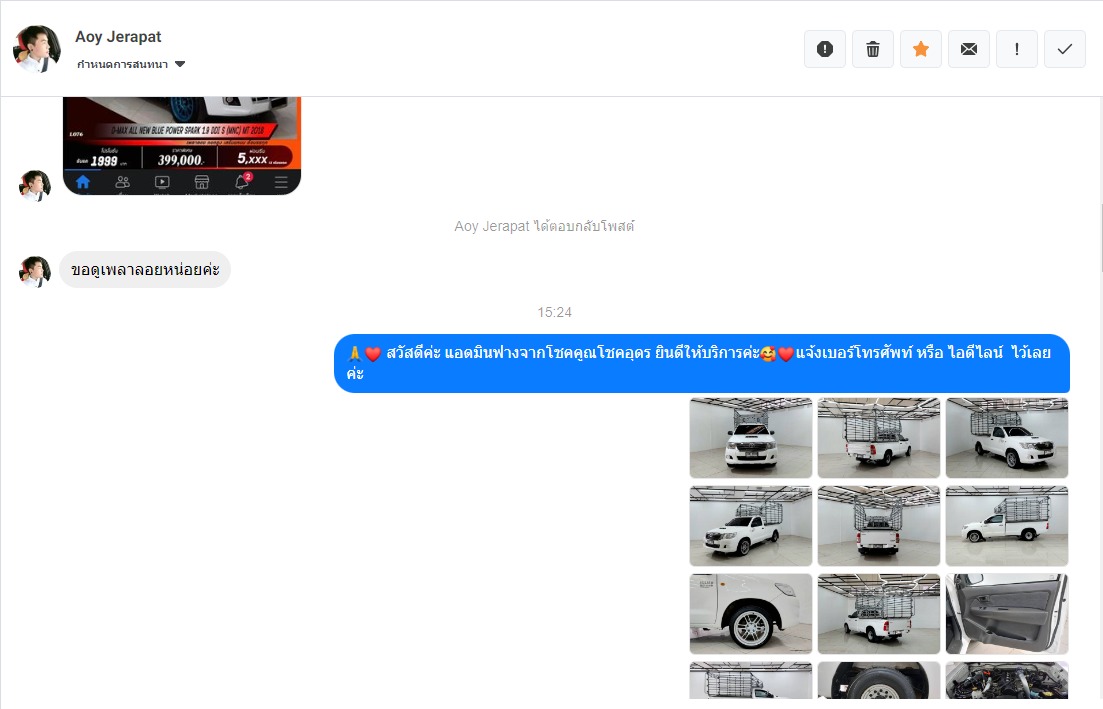This screenshot has width=1103, height=709.
Task: Open first-row middle rear-angle truck photo
Action: [x=879, y=438]
